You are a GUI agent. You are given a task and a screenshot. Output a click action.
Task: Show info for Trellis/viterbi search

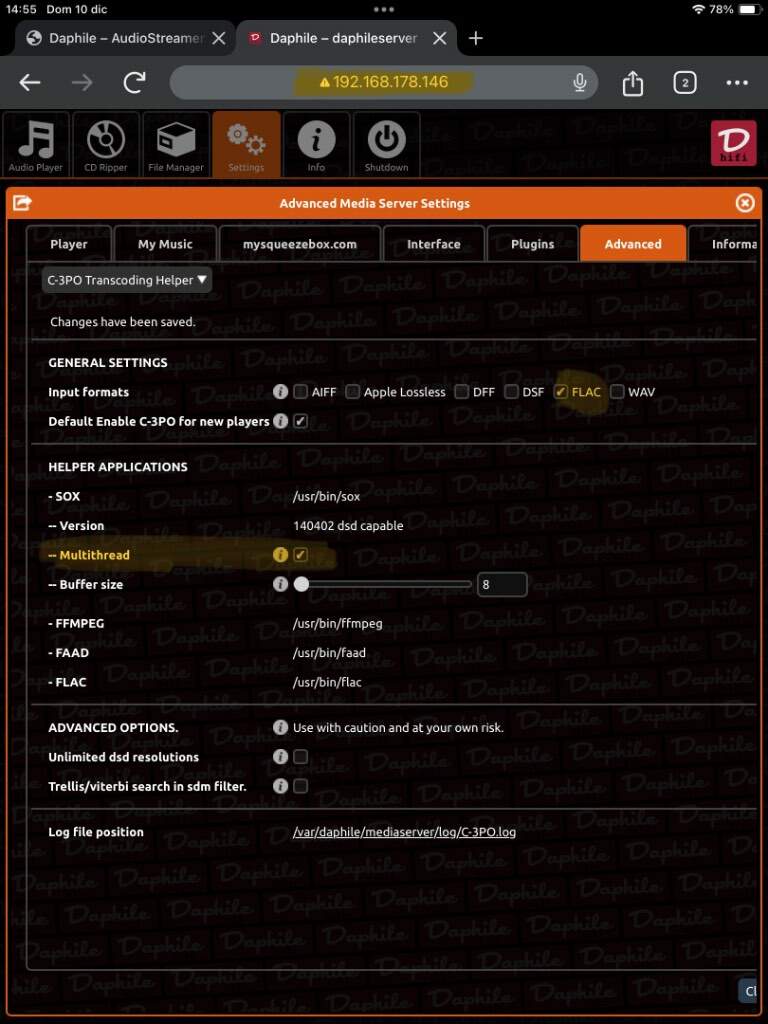pyautogui.click(x=280, y=786)
